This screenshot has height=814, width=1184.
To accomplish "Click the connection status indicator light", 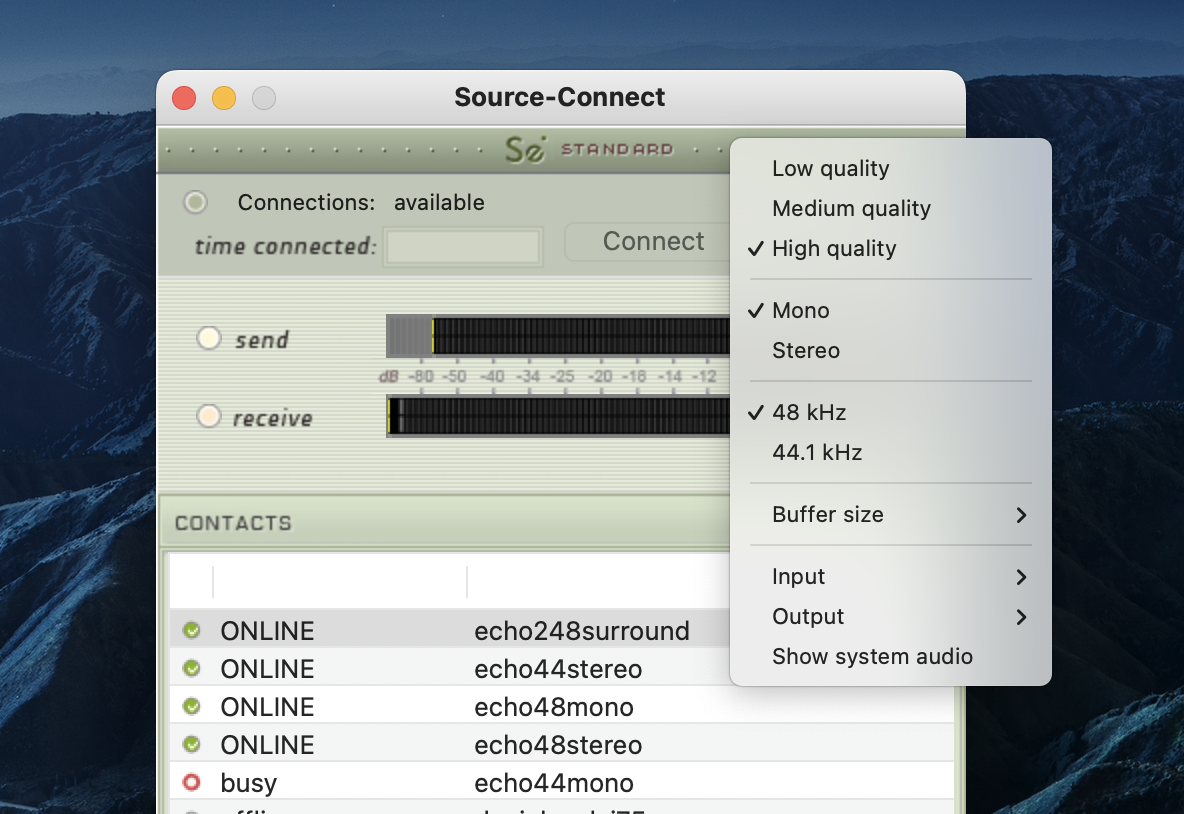I will [x=196, y=203].
